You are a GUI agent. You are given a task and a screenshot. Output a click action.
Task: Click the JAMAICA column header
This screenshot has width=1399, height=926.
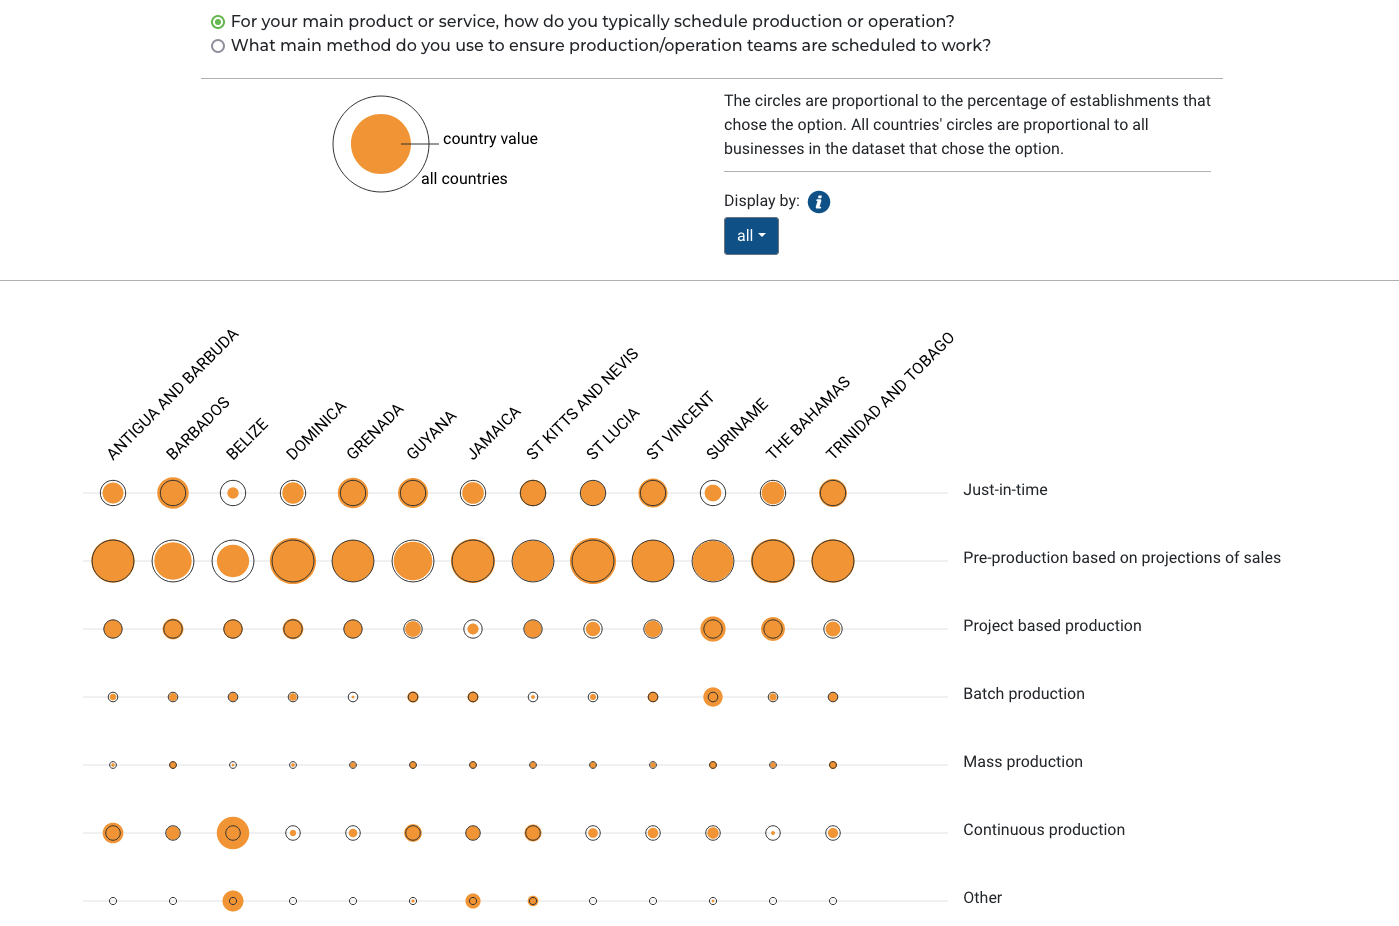pos(494,433)
